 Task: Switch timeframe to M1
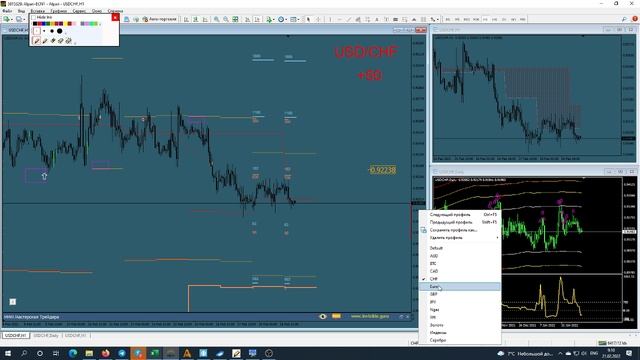coord(448,19)
